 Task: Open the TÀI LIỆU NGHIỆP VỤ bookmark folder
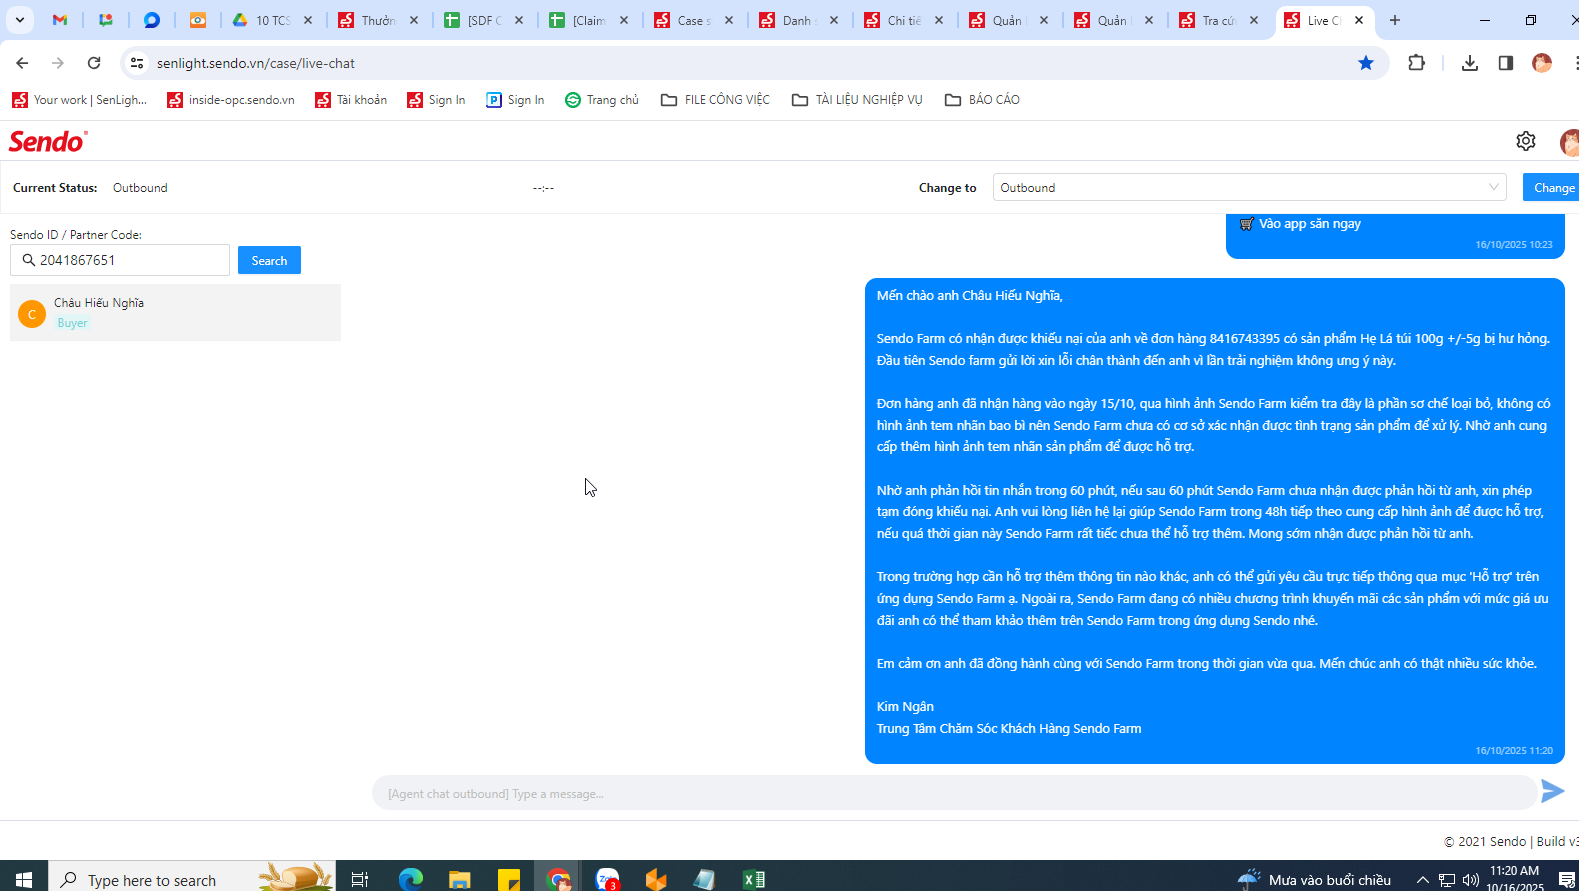click(857, 99)
